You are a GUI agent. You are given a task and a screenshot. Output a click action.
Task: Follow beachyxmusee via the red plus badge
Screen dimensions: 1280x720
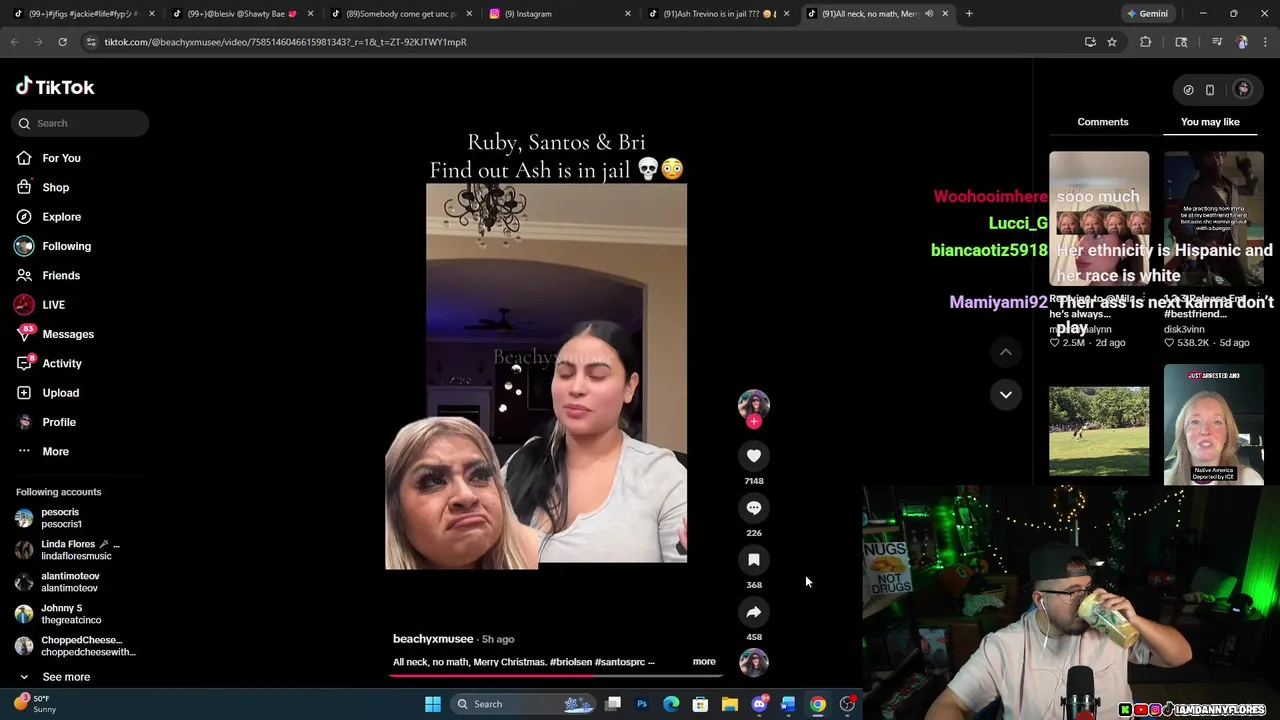coord(754,422)
